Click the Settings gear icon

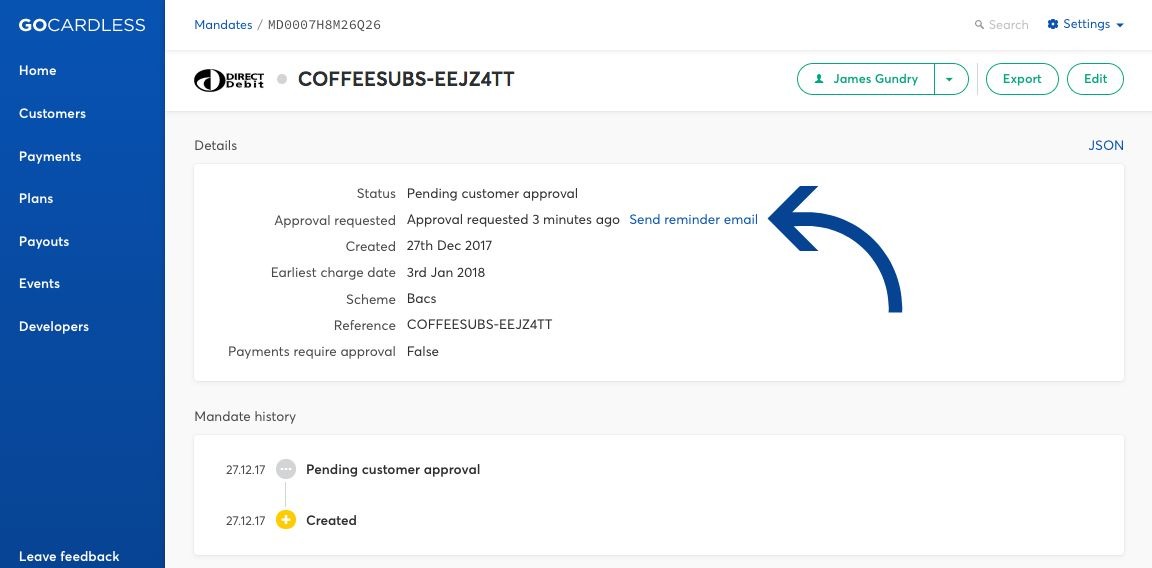pyautogui.click(x=1053, y=24)
